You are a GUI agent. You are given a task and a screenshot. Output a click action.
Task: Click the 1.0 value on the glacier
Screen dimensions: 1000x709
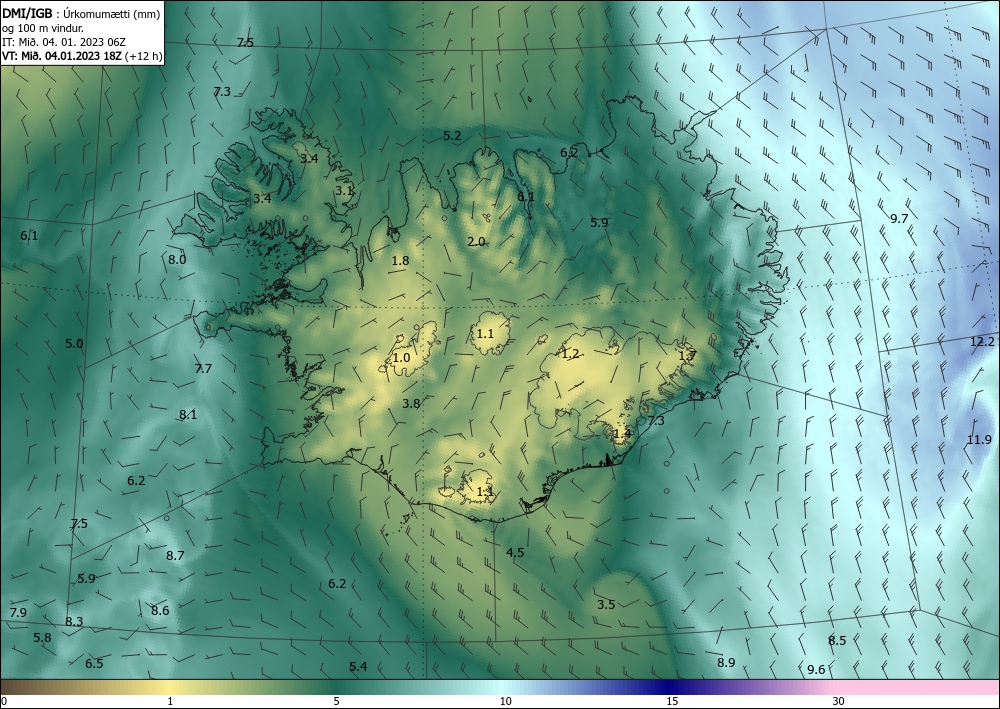point(402,358)
